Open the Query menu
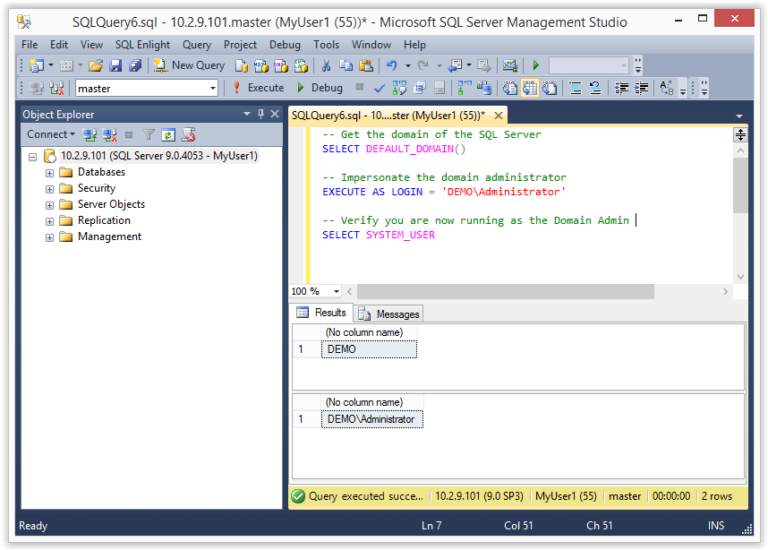Viewport: 768px width, 550px height. (196, 45)
